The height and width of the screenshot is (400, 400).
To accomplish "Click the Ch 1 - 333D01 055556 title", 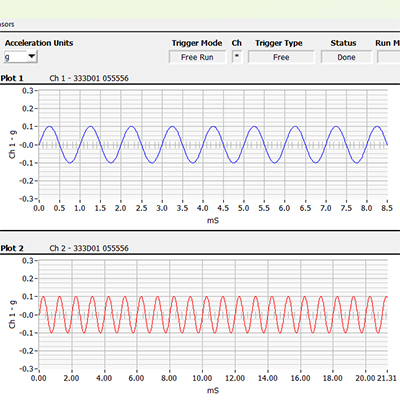I will click(x=89, y=78).
